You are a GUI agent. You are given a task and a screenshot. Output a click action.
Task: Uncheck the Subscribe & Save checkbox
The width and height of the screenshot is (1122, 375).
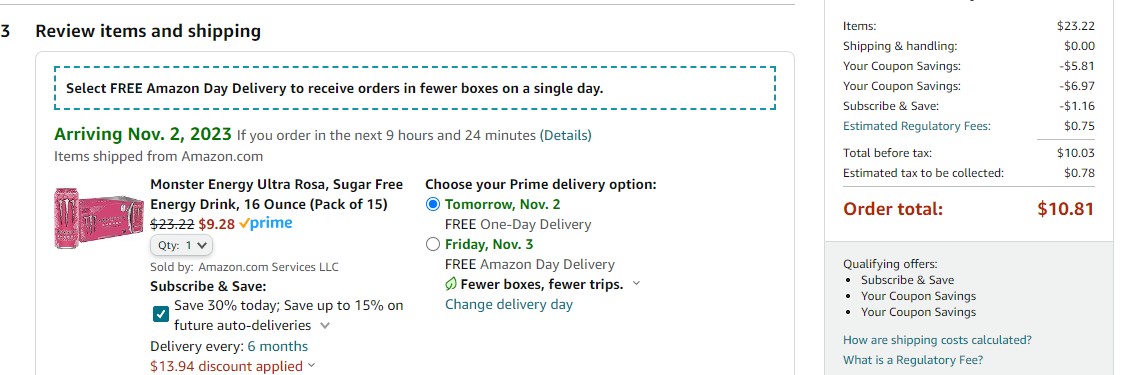(161, 313)
